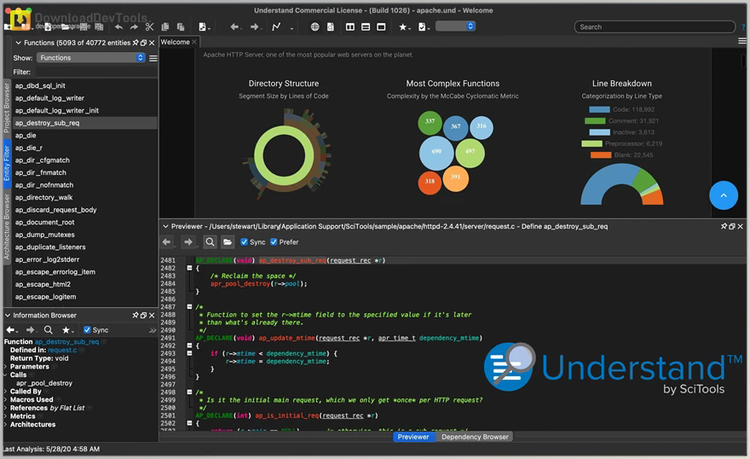Click the Code legend blue swatch

click(x=599, y=109)
